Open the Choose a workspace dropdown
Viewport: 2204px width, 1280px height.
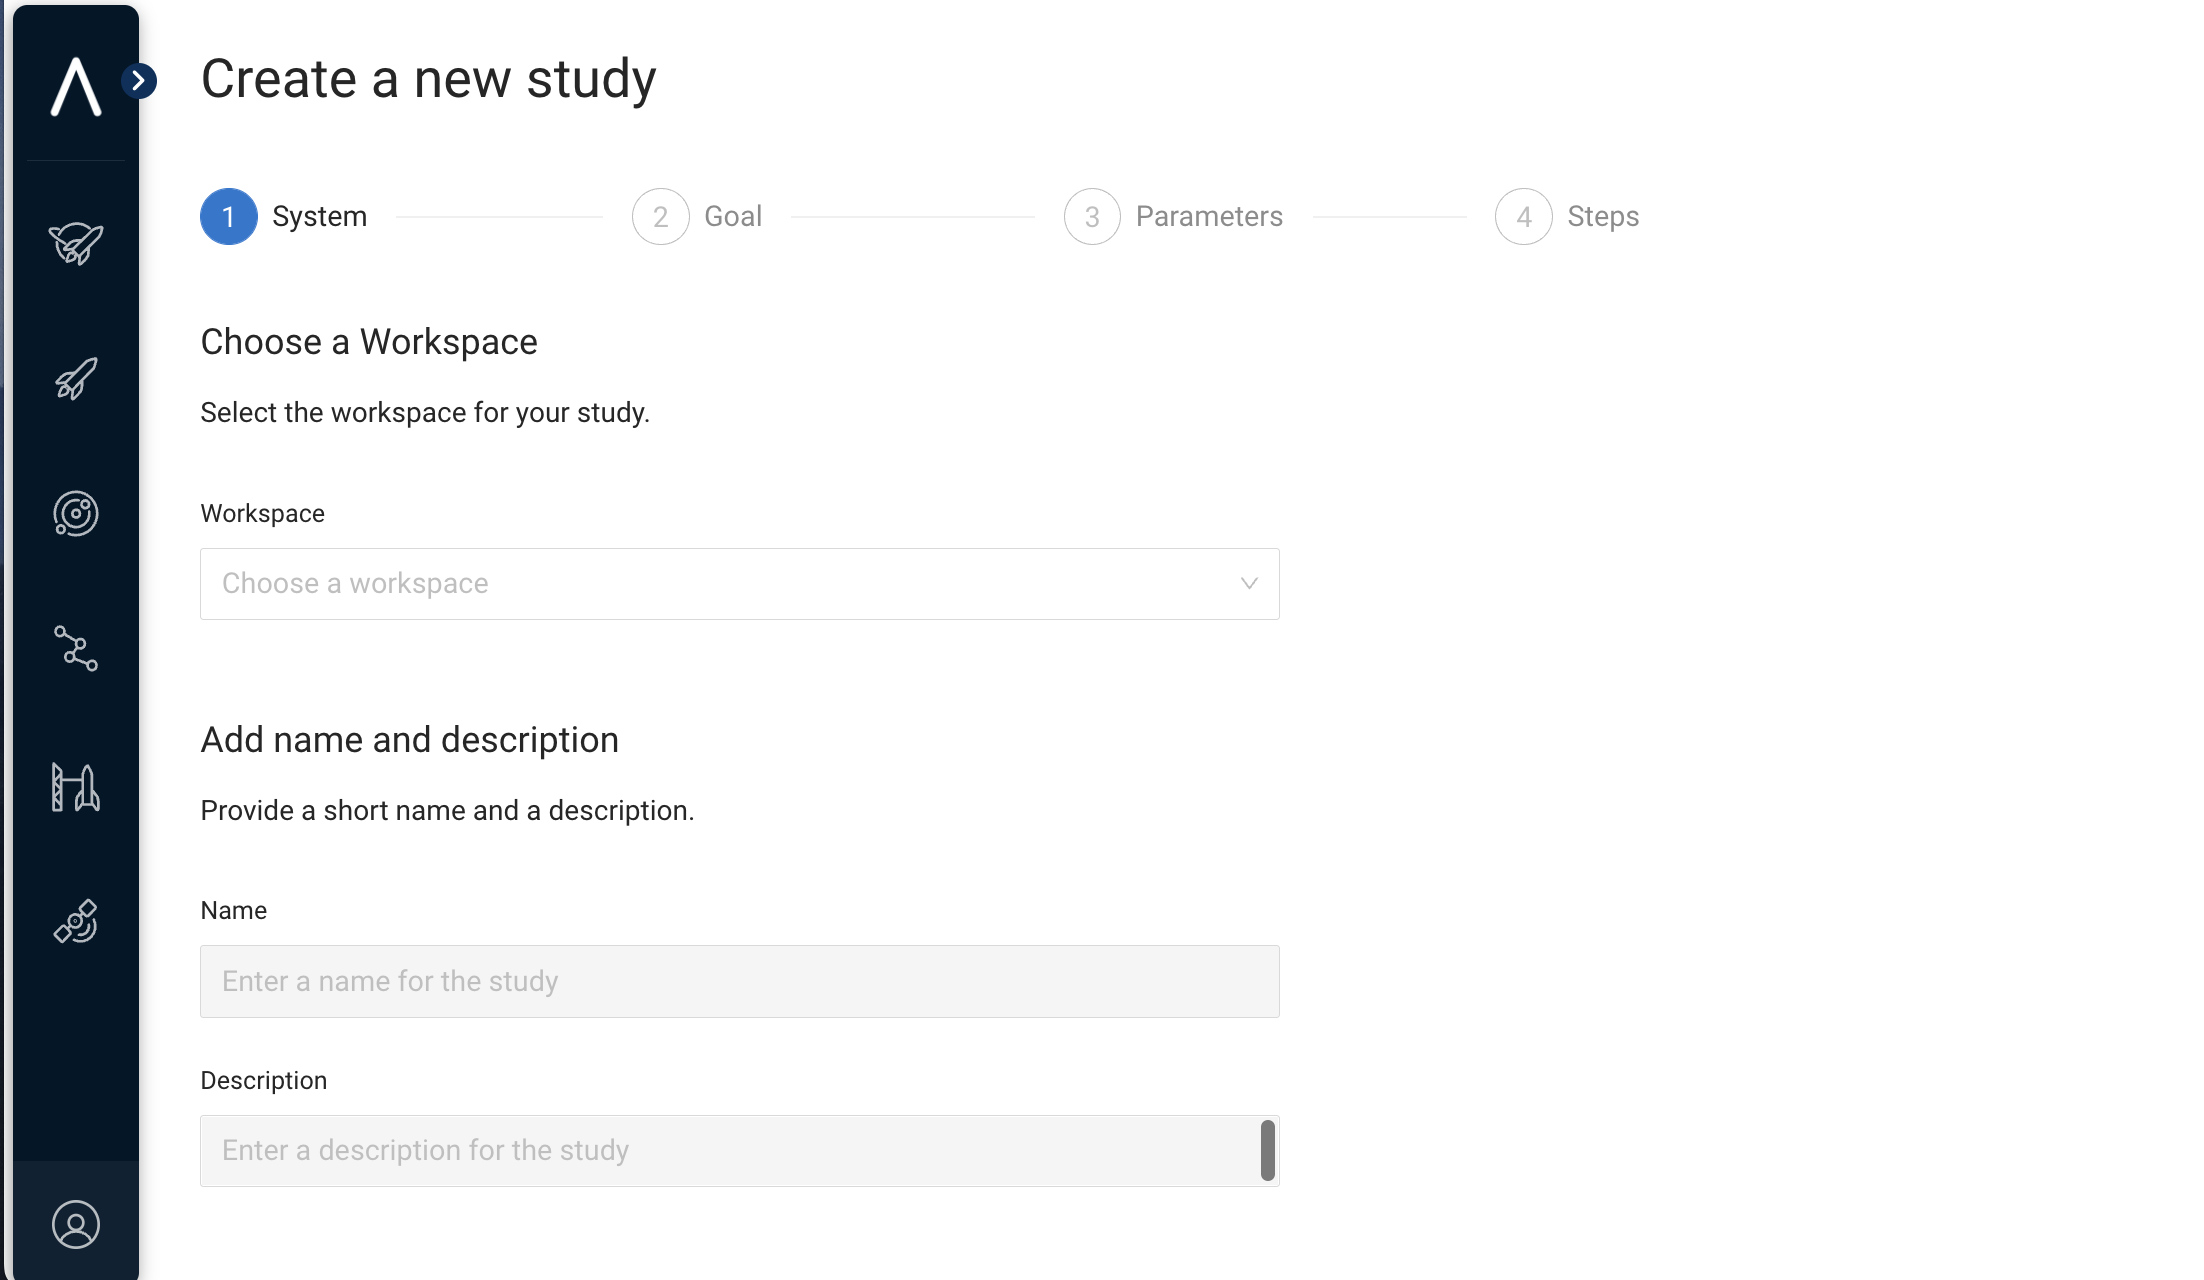(720, 584)
